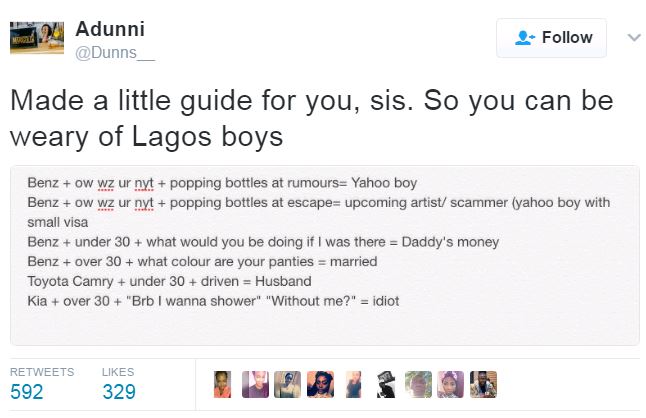Click the ninth liker avatar in the row
The image size is (646, 418).
(482, 385)
